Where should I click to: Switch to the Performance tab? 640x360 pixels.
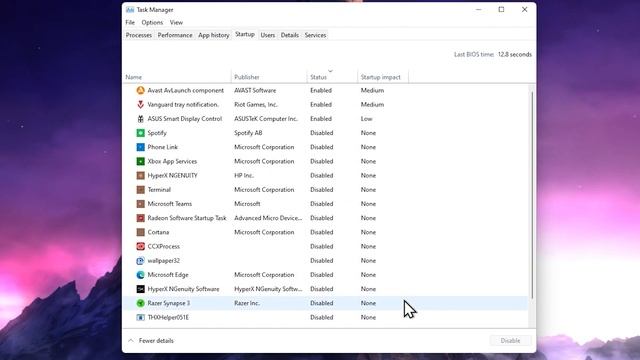(175, 35)
